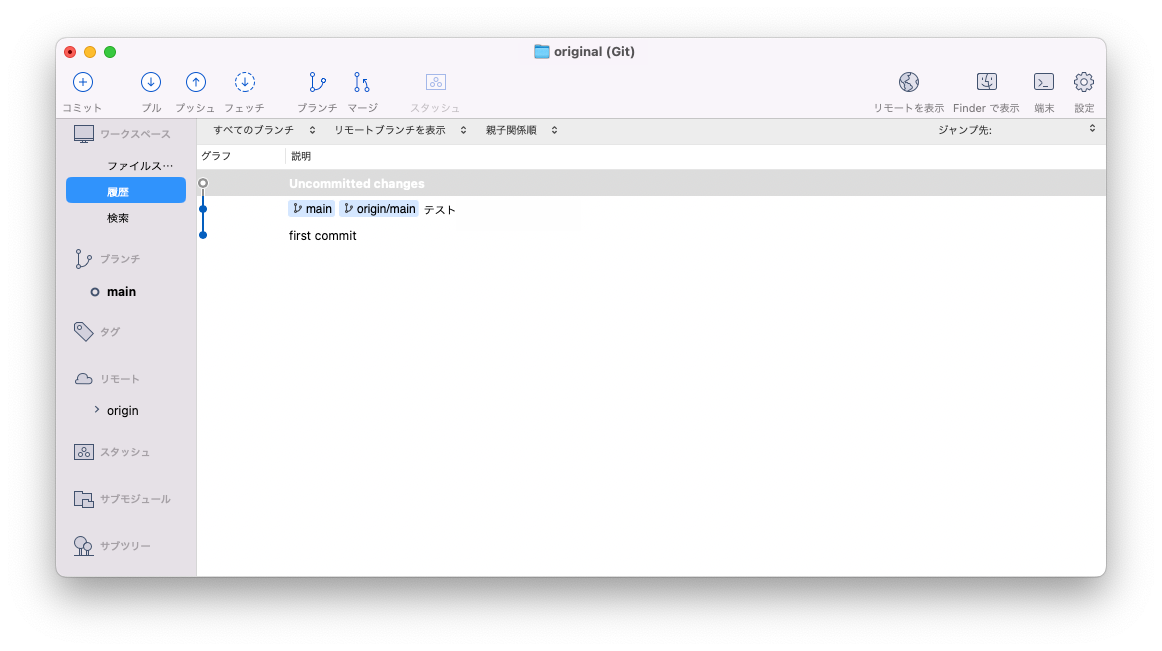1162x651 pixels.
Task: Select the first commit row
Action: pyautogui.click(x=400, y=235)
